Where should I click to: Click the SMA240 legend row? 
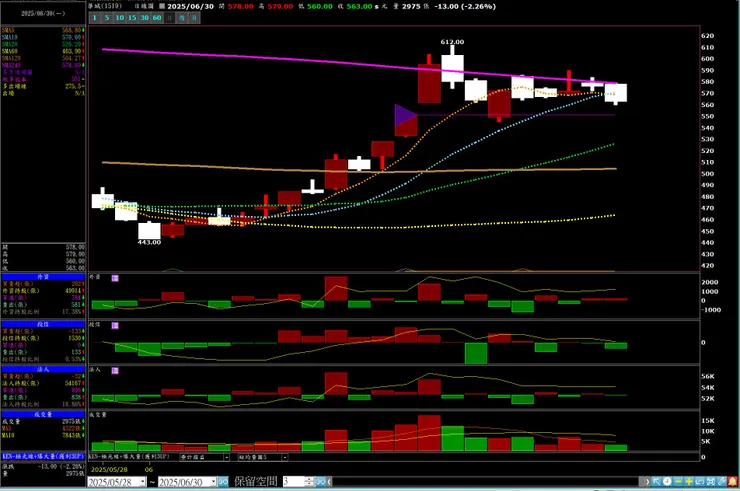pyautogui.click(x=43, y=65)
